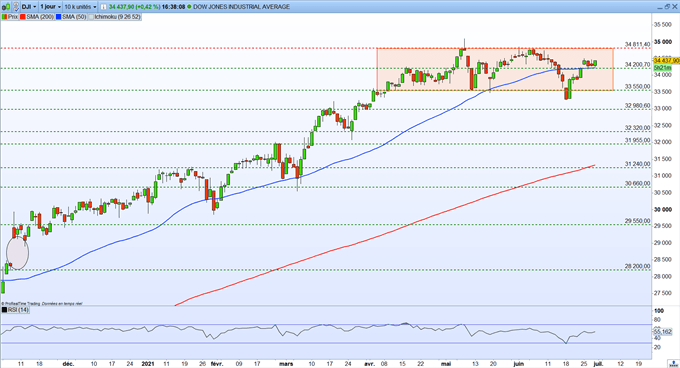
Task: Toggle the Ichimoku (9 26 52) indicator
Action: (115, 17)
